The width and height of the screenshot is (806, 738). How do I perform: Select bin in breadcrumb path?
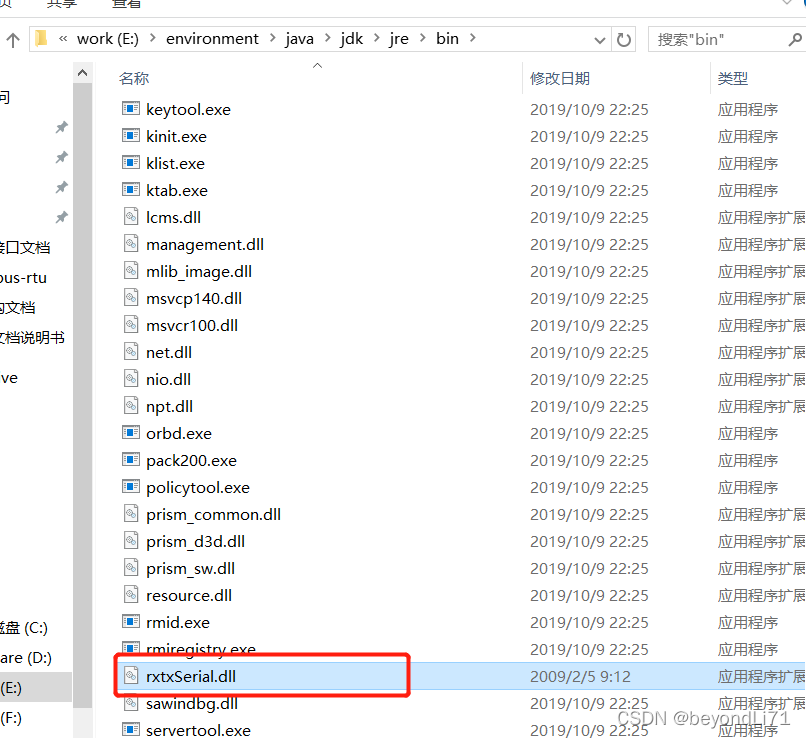(447, 39)
